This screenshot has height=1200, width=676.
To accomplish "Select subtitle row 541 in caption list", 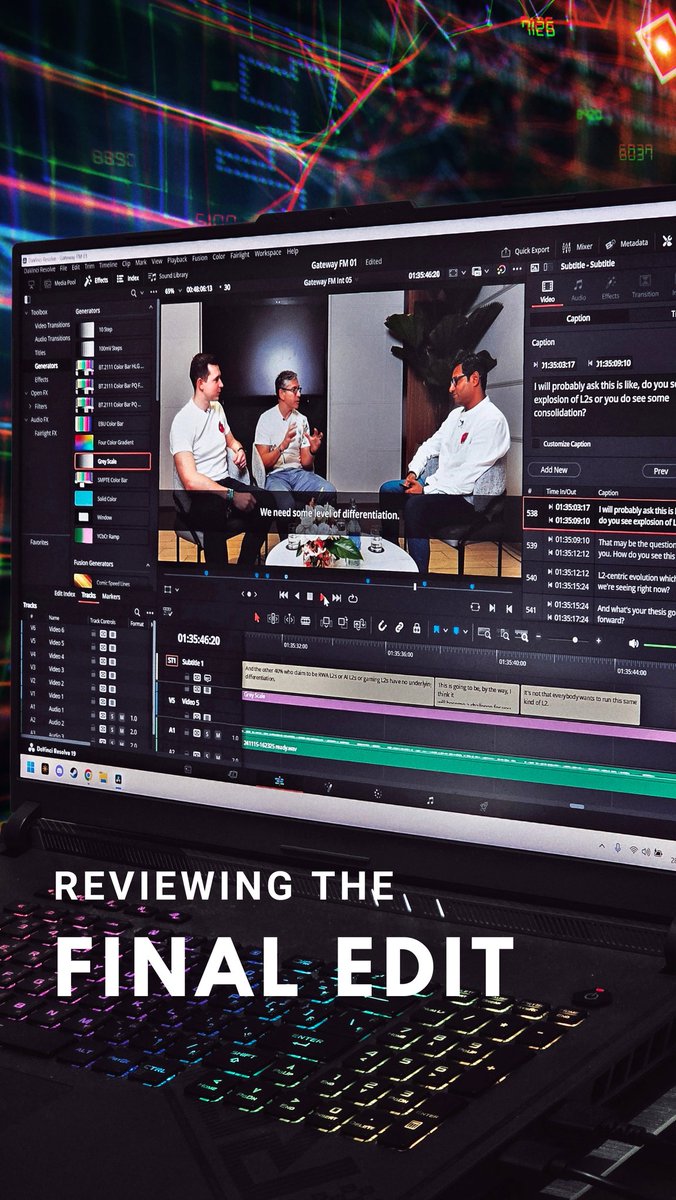I will point(600,613).
